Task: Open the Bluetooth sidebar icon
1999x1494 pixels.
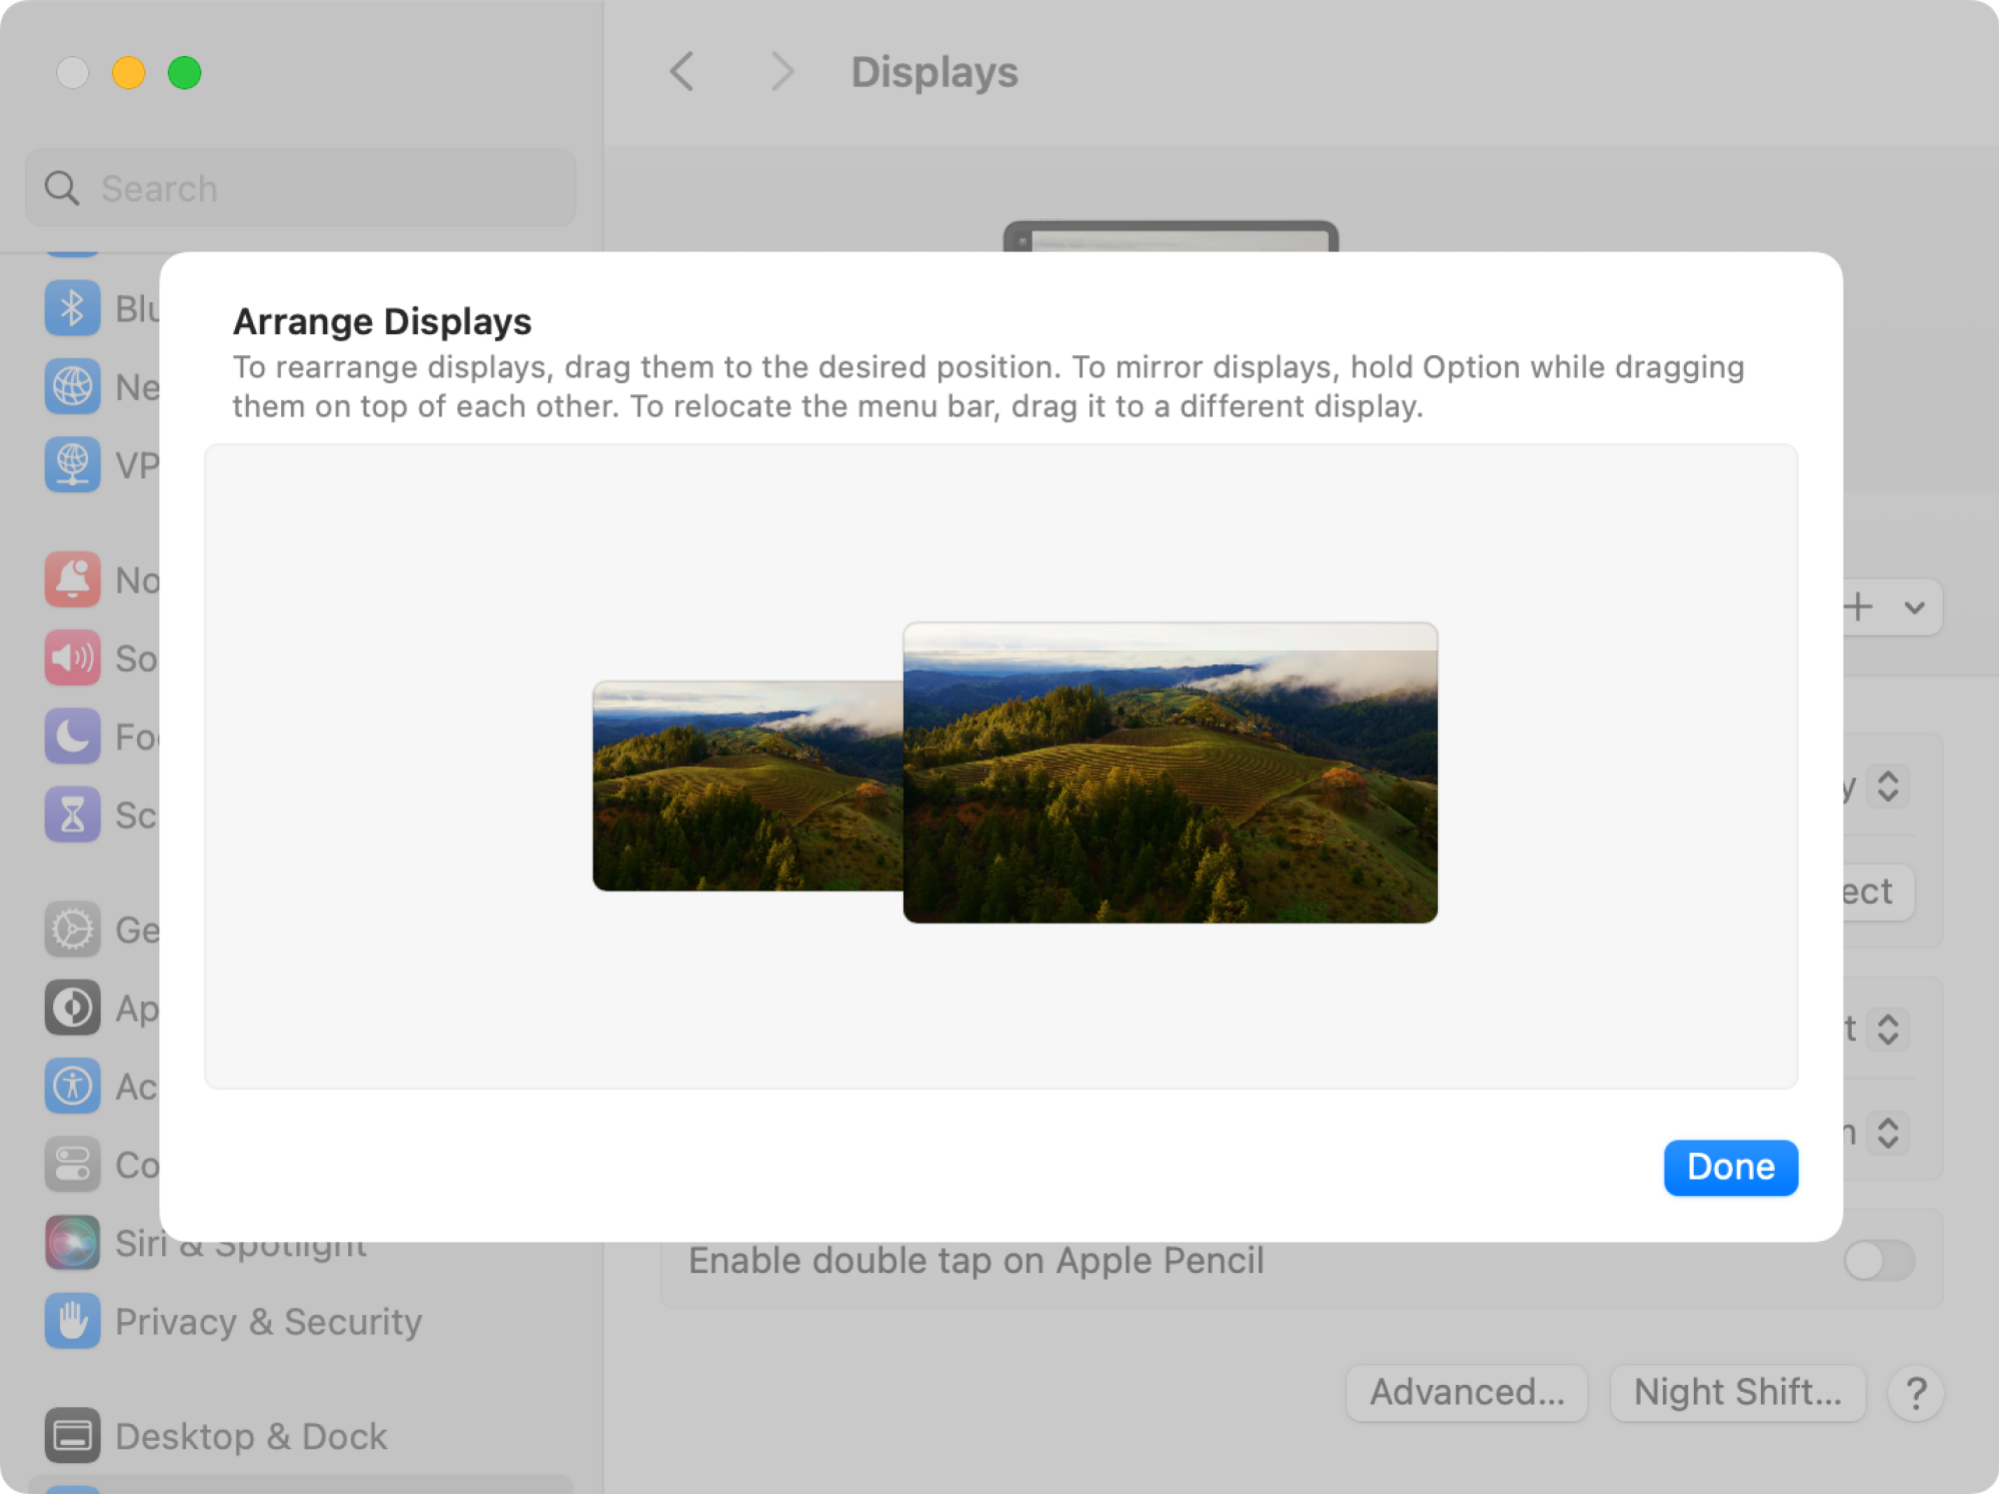Action: [72, 309]
